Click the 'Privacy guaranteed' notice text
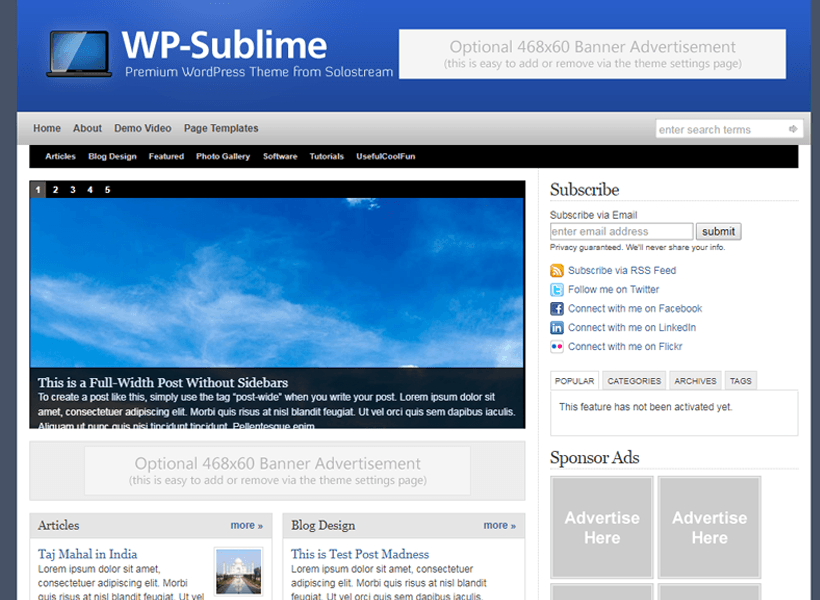The image size is (820, 600). [637, 247]
